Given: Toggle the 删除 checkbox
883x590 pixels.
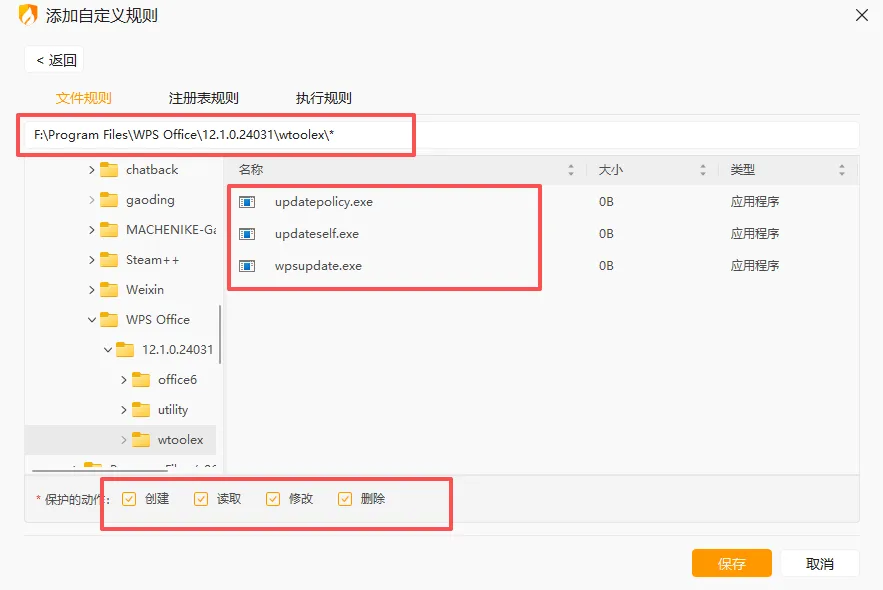Looking at the screenshot, I should (345, 499).
